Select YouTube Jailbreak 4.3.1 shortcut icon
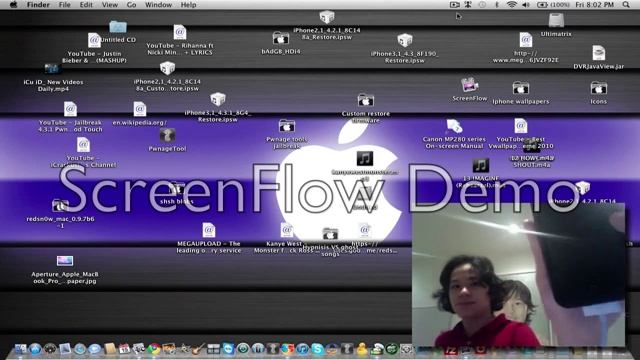640x360 pixels. coord(70,109)
